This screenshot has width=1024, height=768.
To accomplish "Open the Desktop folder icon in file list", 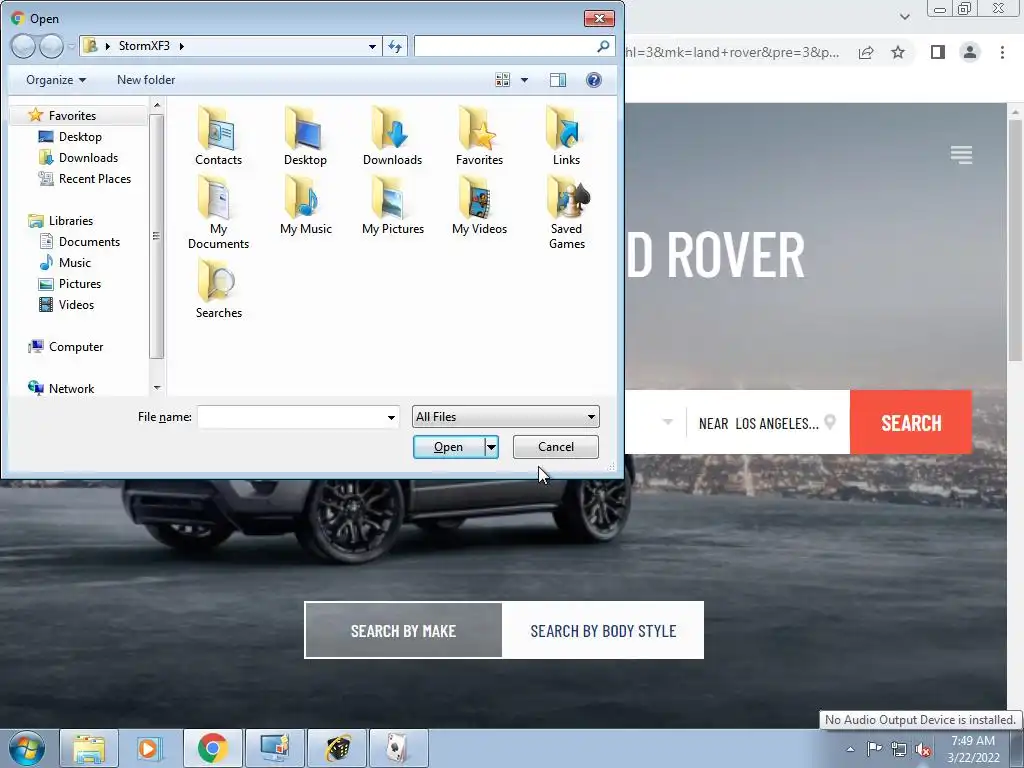I will 305,136.
